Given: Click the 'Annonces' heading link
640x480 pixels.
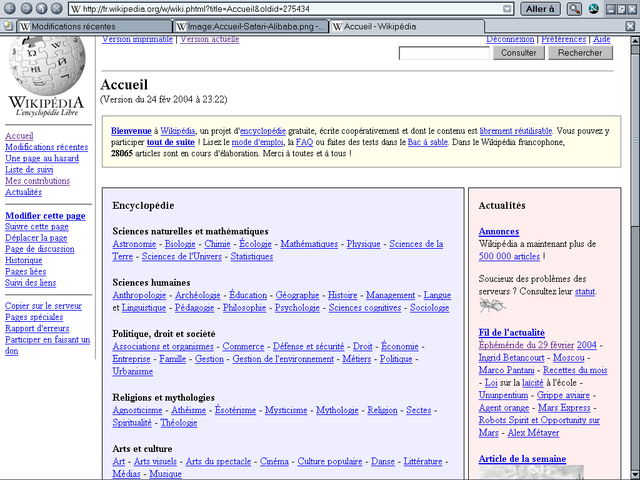Looking at the screenshot, I should (x=499, y=231).
